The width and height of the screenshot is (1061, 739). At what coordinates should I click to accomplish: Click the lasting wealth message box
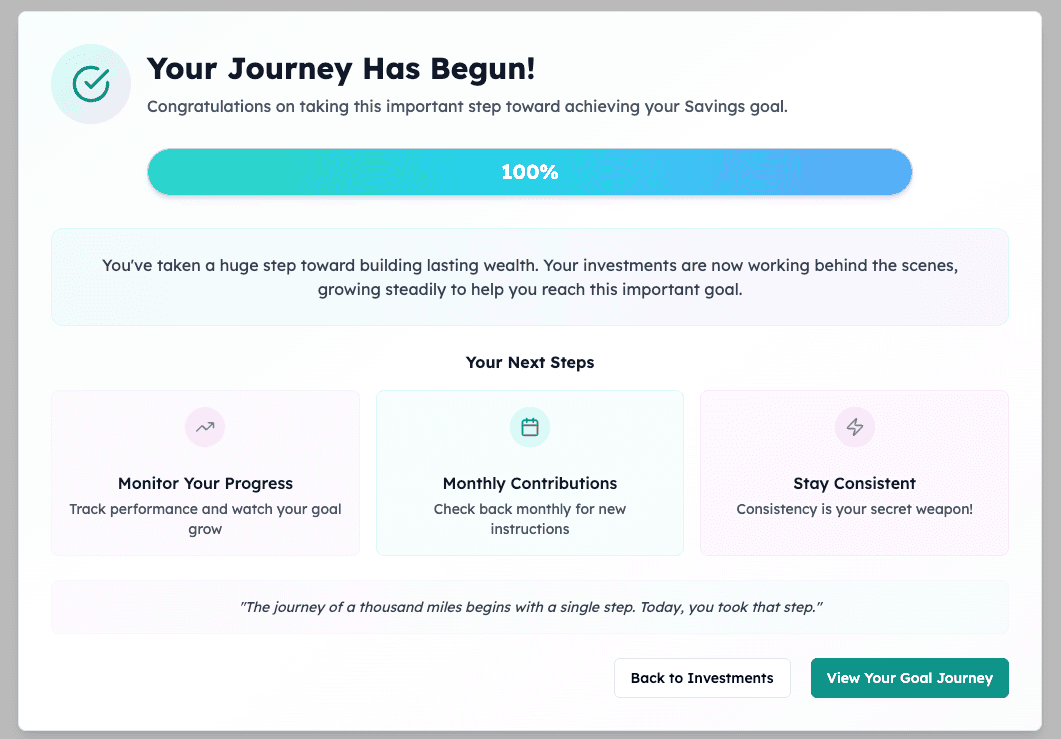(530, 277)
